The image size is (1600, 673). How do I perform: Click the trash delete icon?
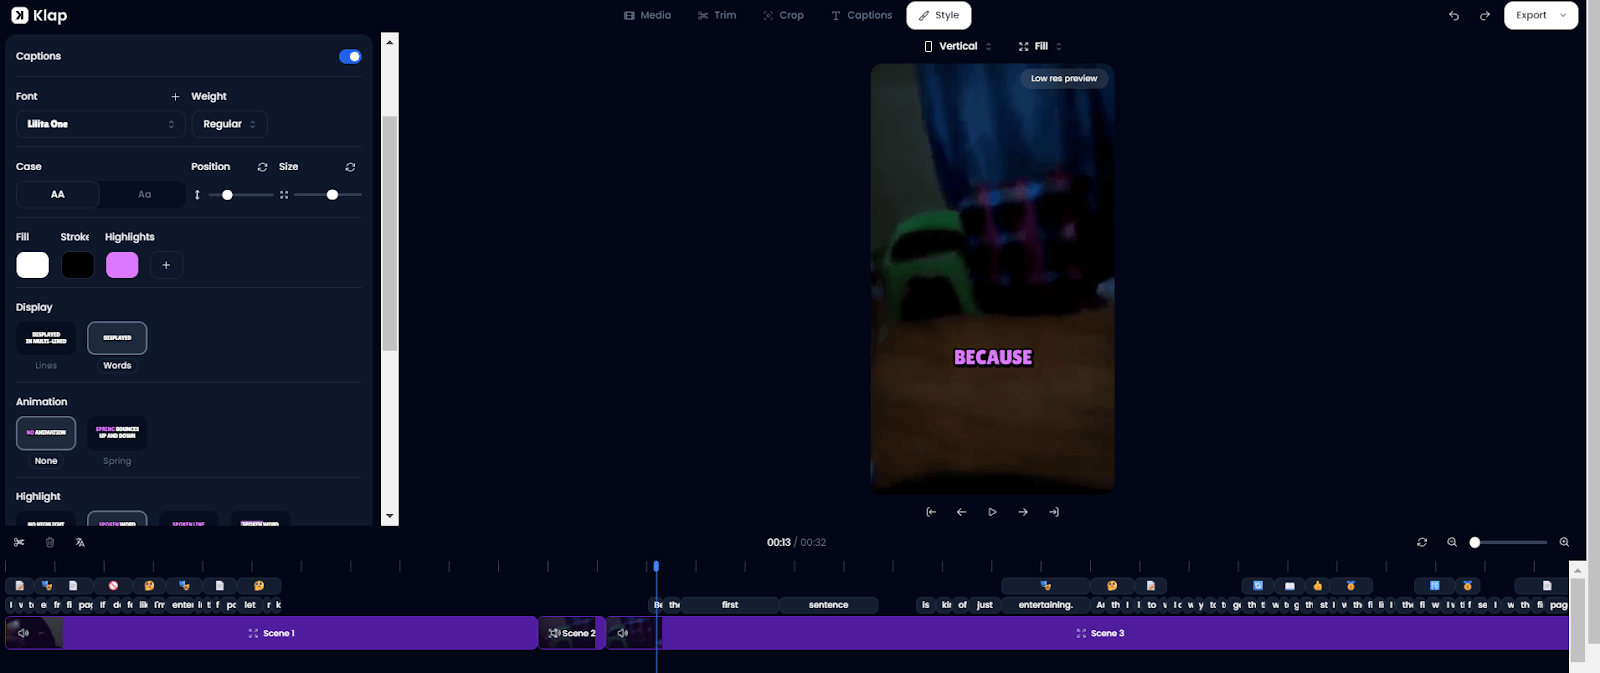click(50, 542)
